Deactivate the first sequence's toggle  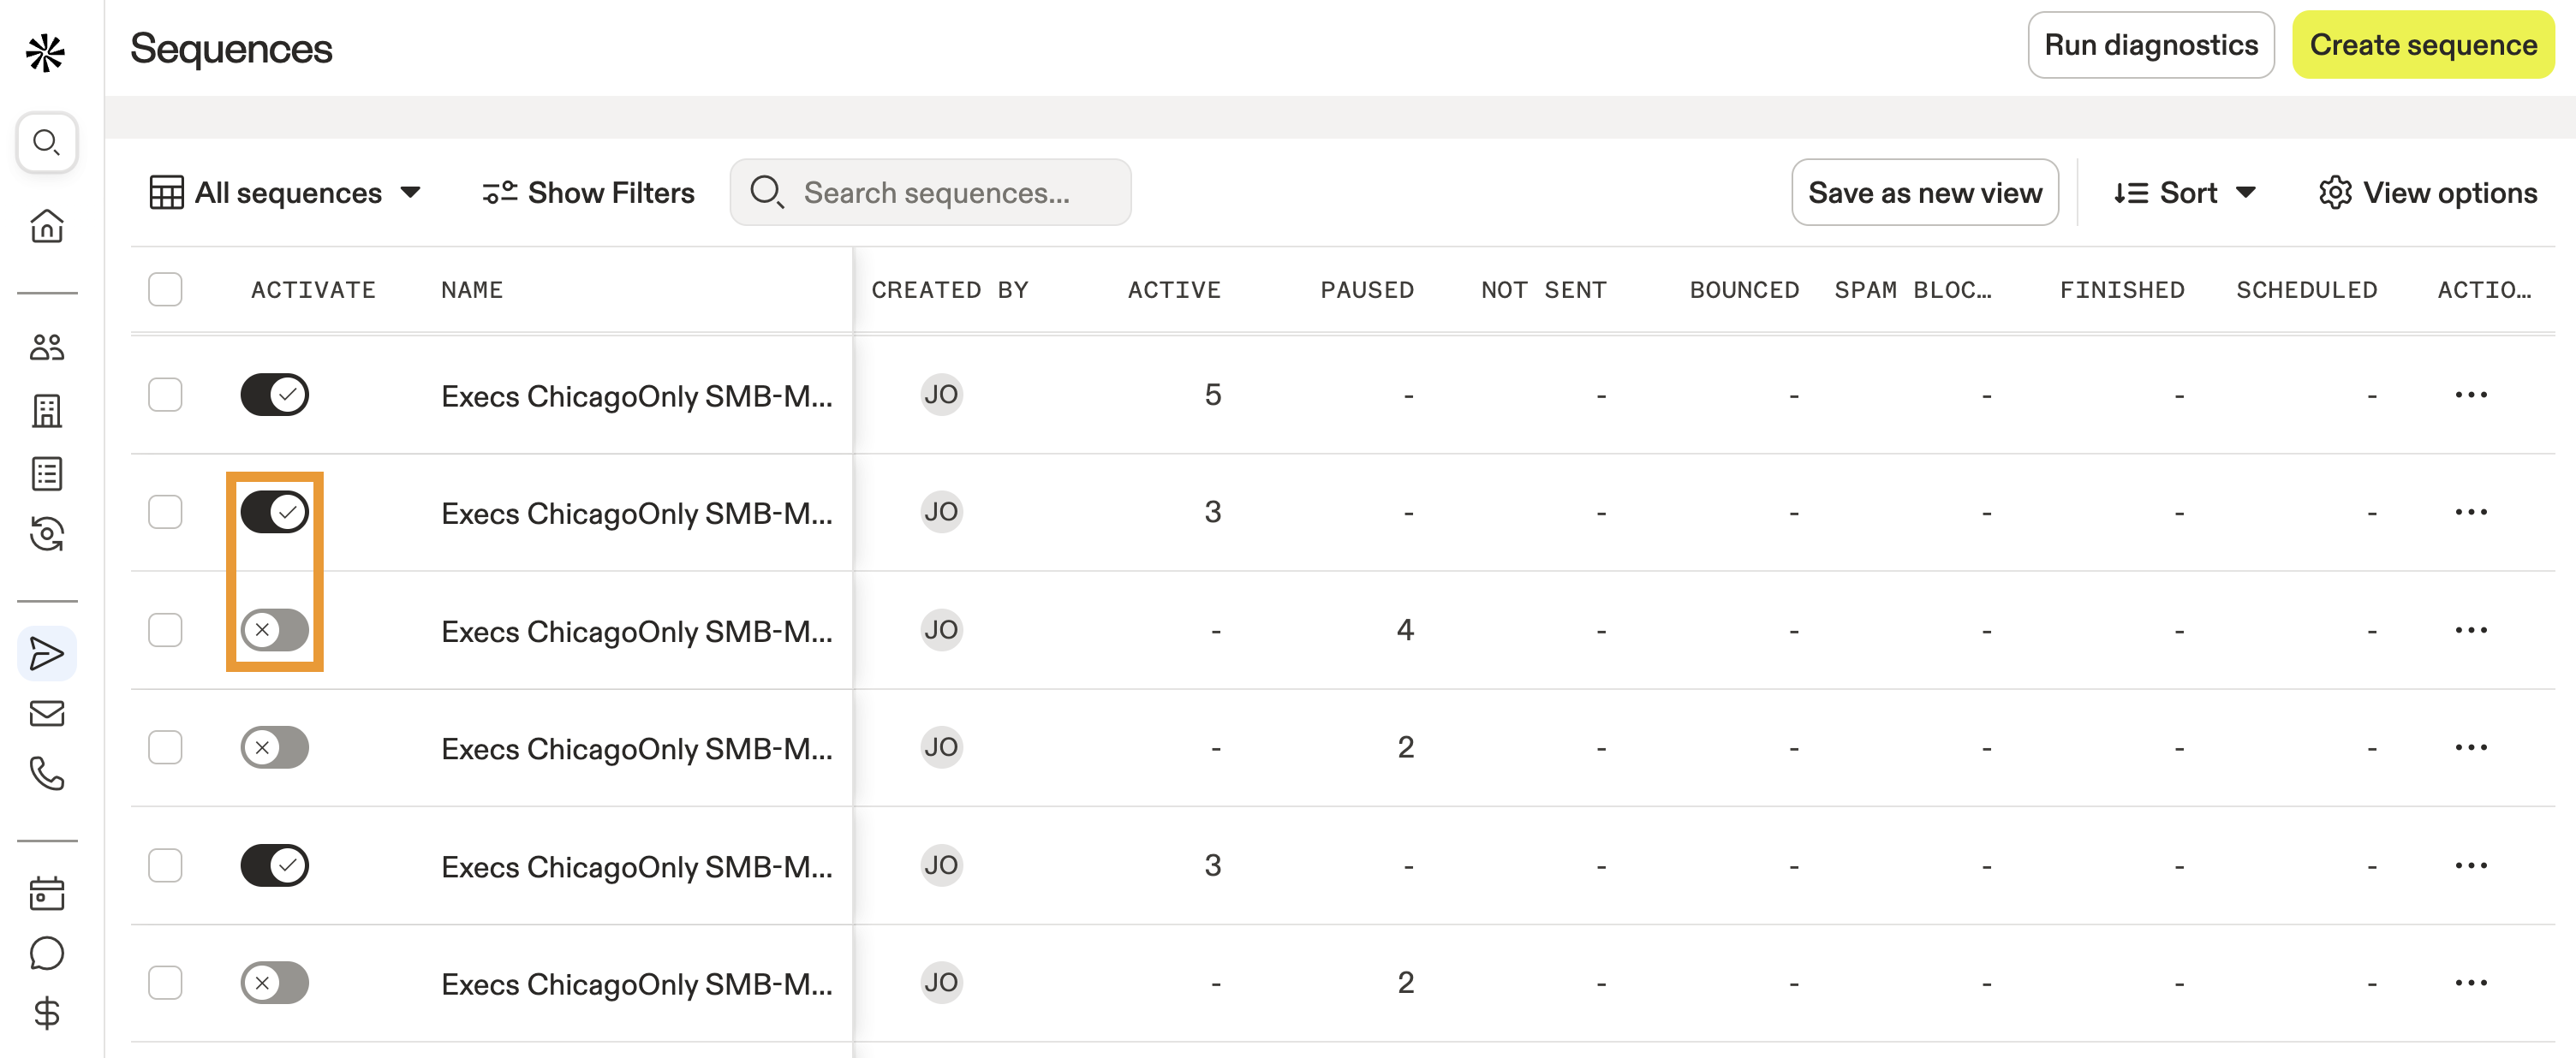coord(274,394)
